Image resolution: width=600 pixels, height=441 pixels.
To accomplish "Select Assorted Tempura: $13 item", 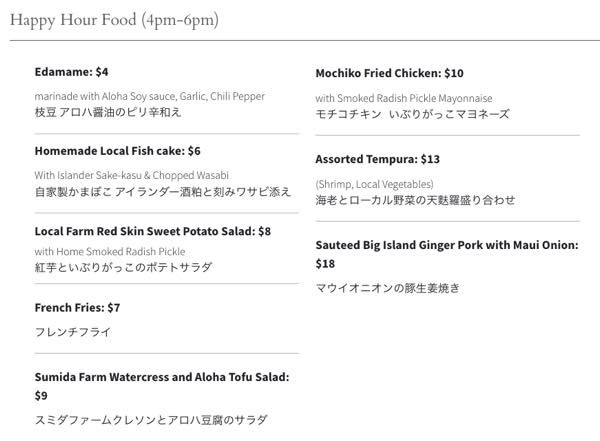I will [x=377, y=159].
